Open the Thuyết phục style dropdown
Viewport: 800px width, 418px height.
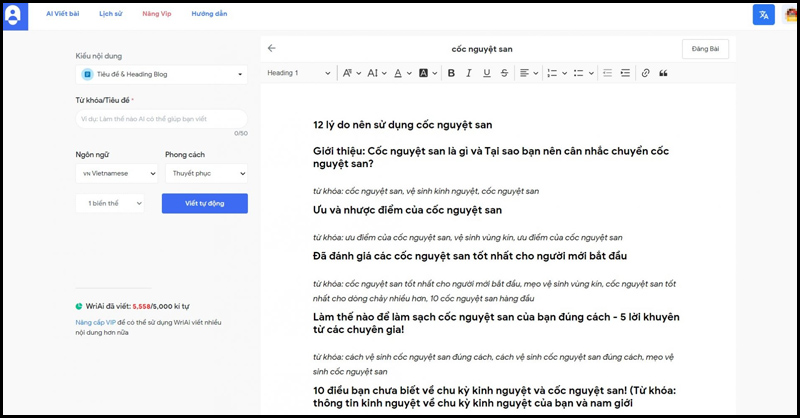(207, 174)
